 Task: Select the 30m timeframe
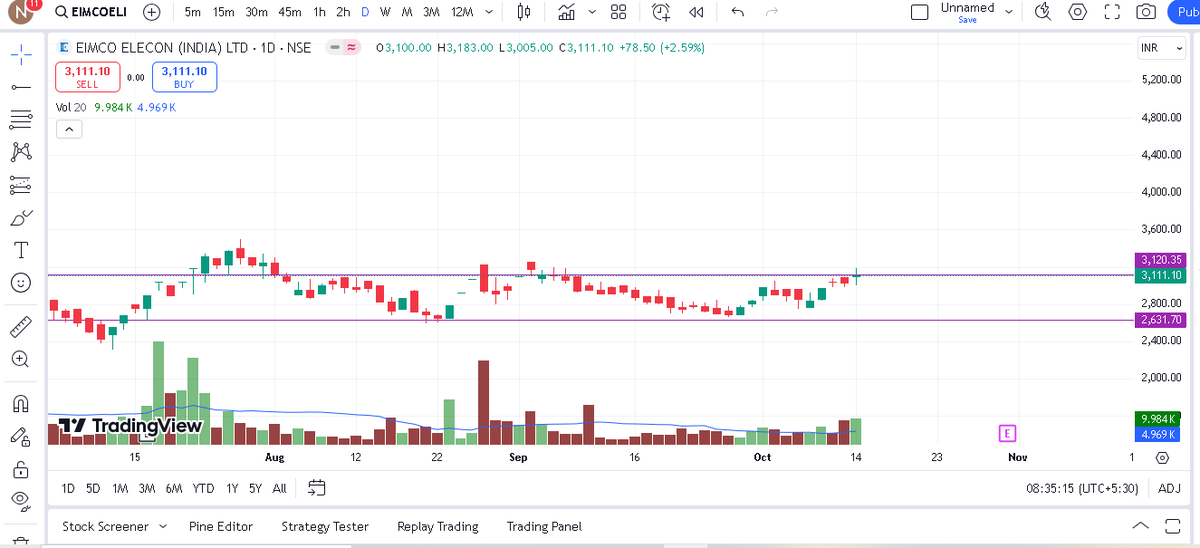click(257, 13)
